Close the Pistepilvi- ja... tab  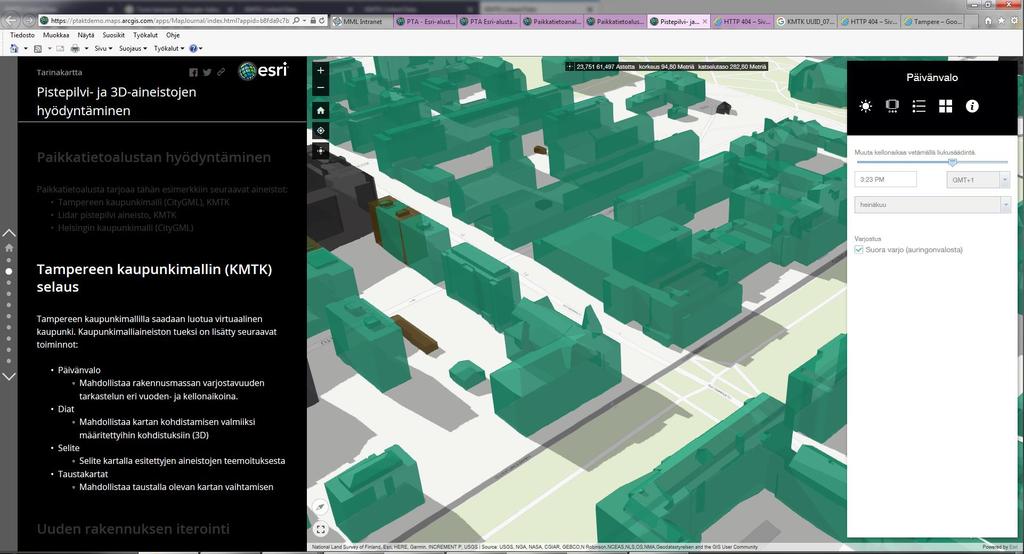coord(705,22)
